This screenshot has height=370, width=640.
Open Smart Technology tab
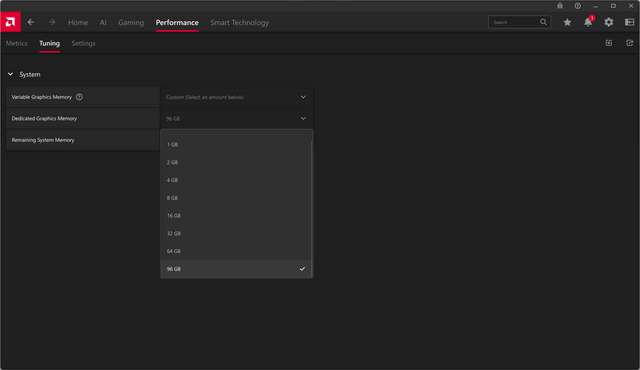click(240, 23)
